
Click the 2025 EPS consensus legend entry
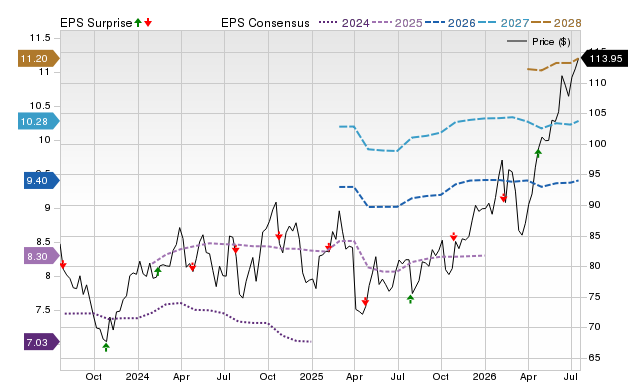pyautogui.click(x=397, y=23)
